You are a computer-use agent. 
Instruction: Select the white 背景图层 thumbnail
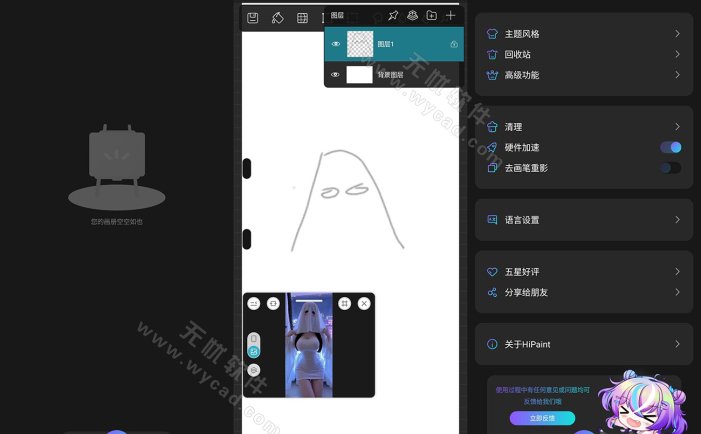point(359,75)
